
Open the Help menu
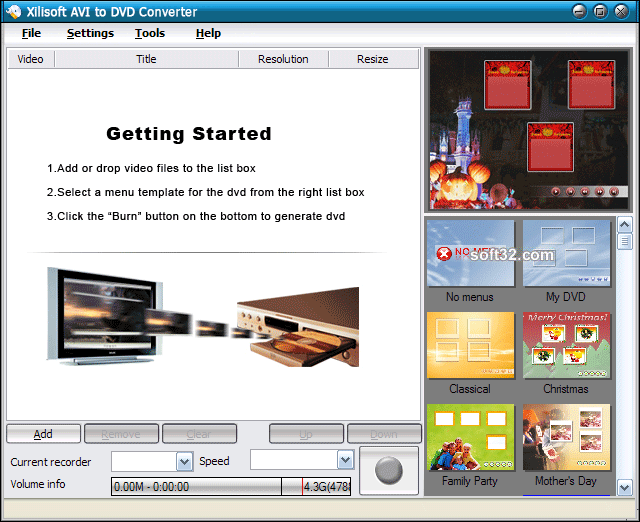[x=208, y=33]
